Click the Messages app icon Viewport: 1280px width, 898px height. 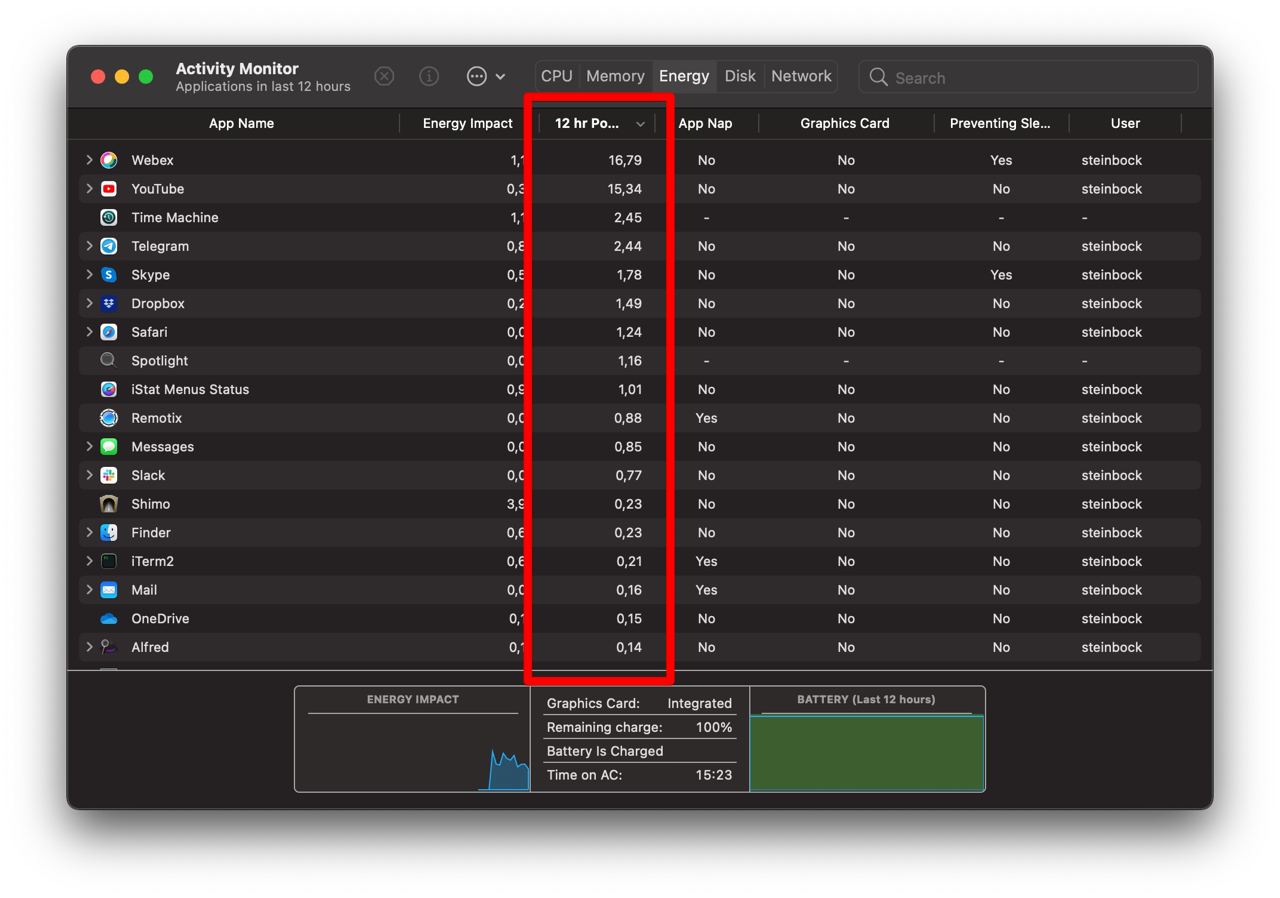coord(109,447)
